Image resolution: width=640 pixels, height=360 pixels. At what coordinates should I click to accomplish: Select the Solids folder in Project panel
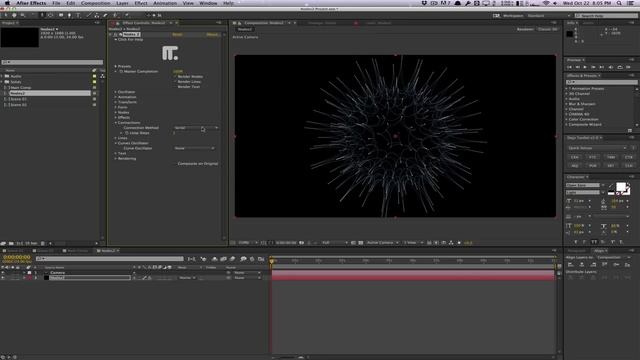click(x=16, y=82)
